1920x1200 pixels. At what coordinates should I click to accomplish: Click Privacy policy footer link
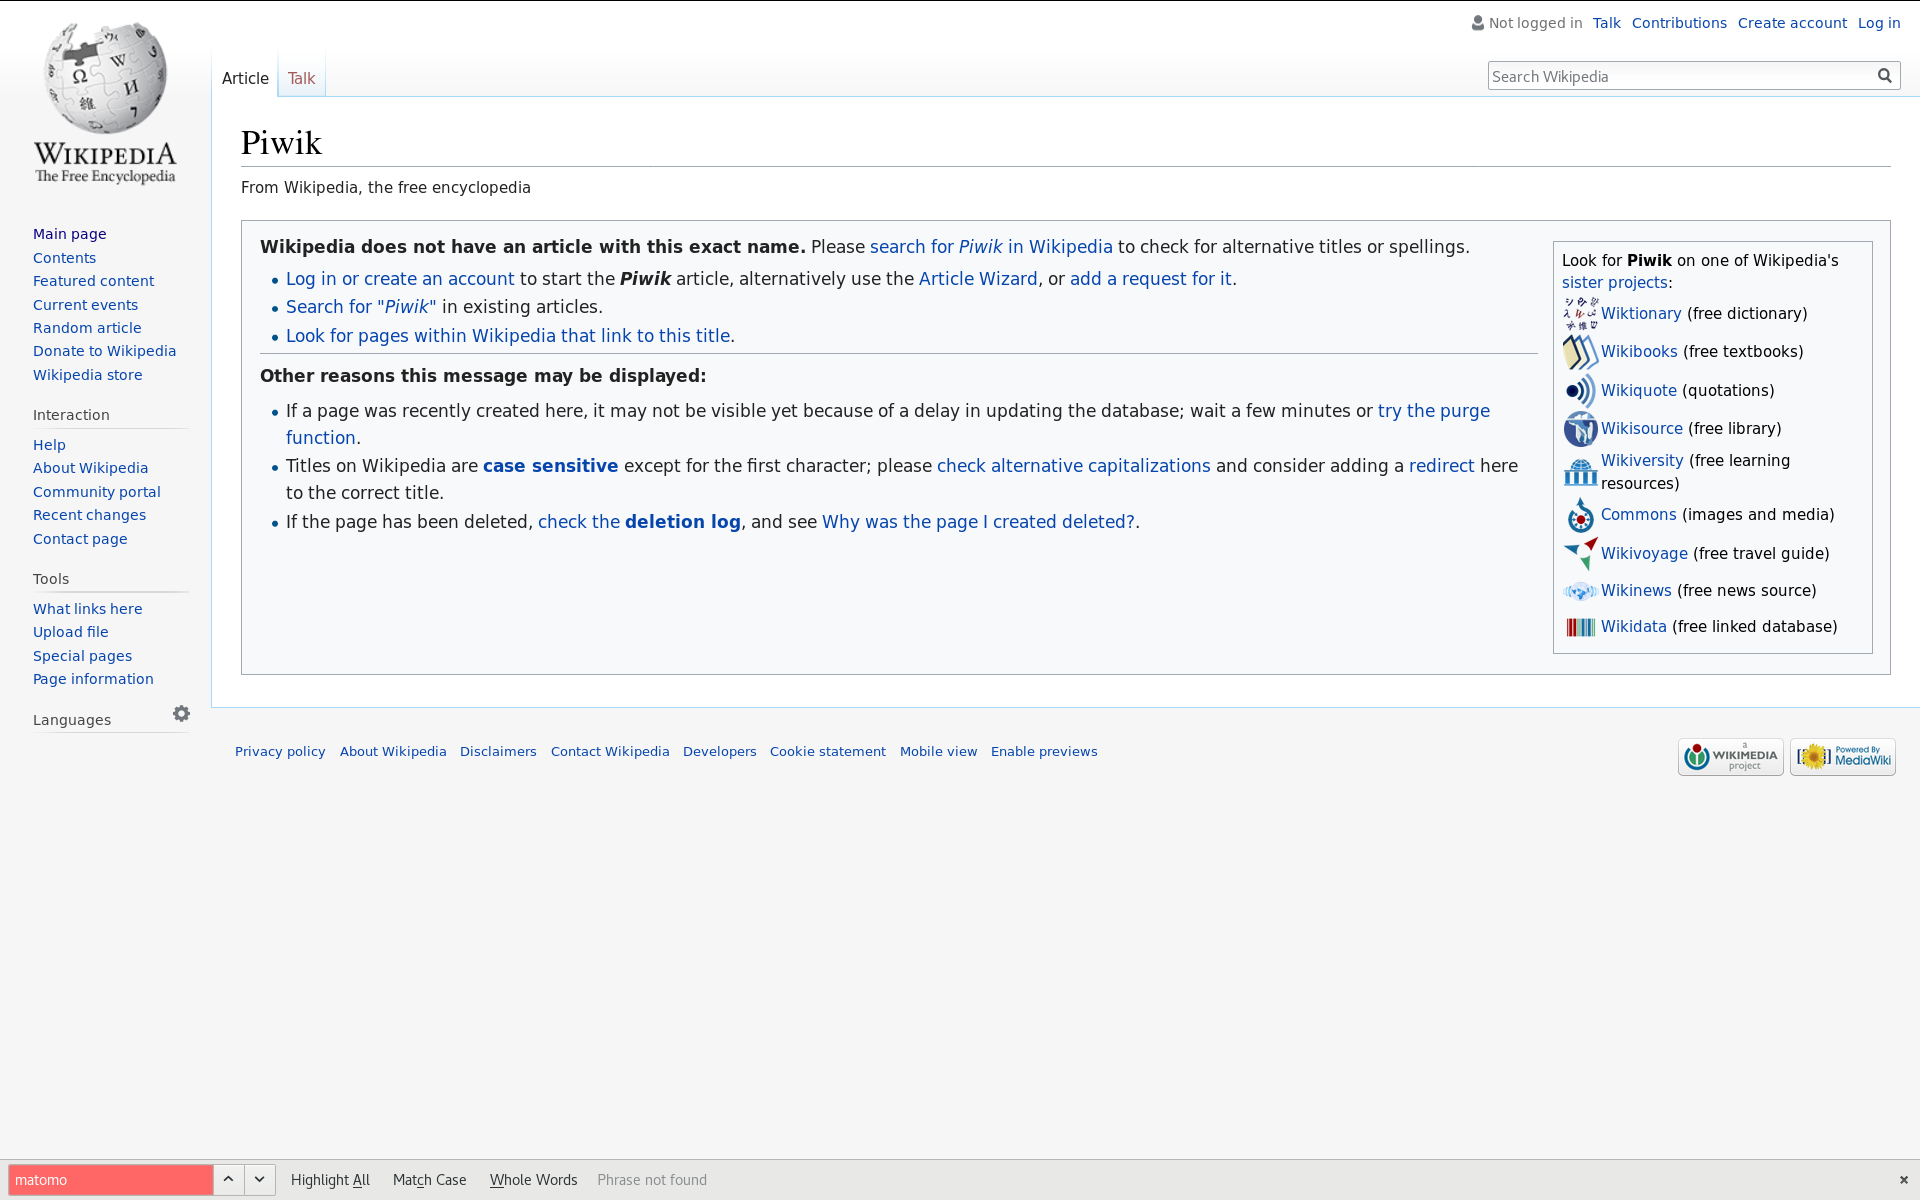[x=280, y=752]
